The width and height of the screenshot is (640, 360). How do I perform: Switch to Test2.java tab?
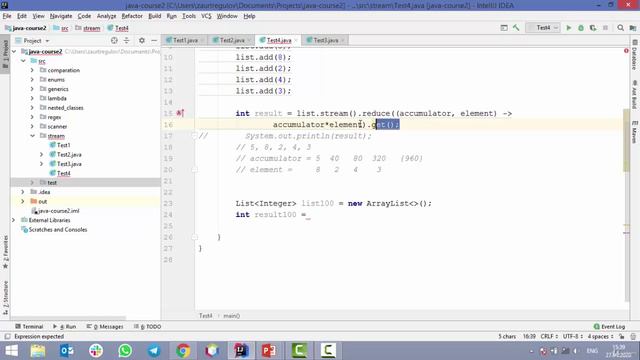click(231, 40)
